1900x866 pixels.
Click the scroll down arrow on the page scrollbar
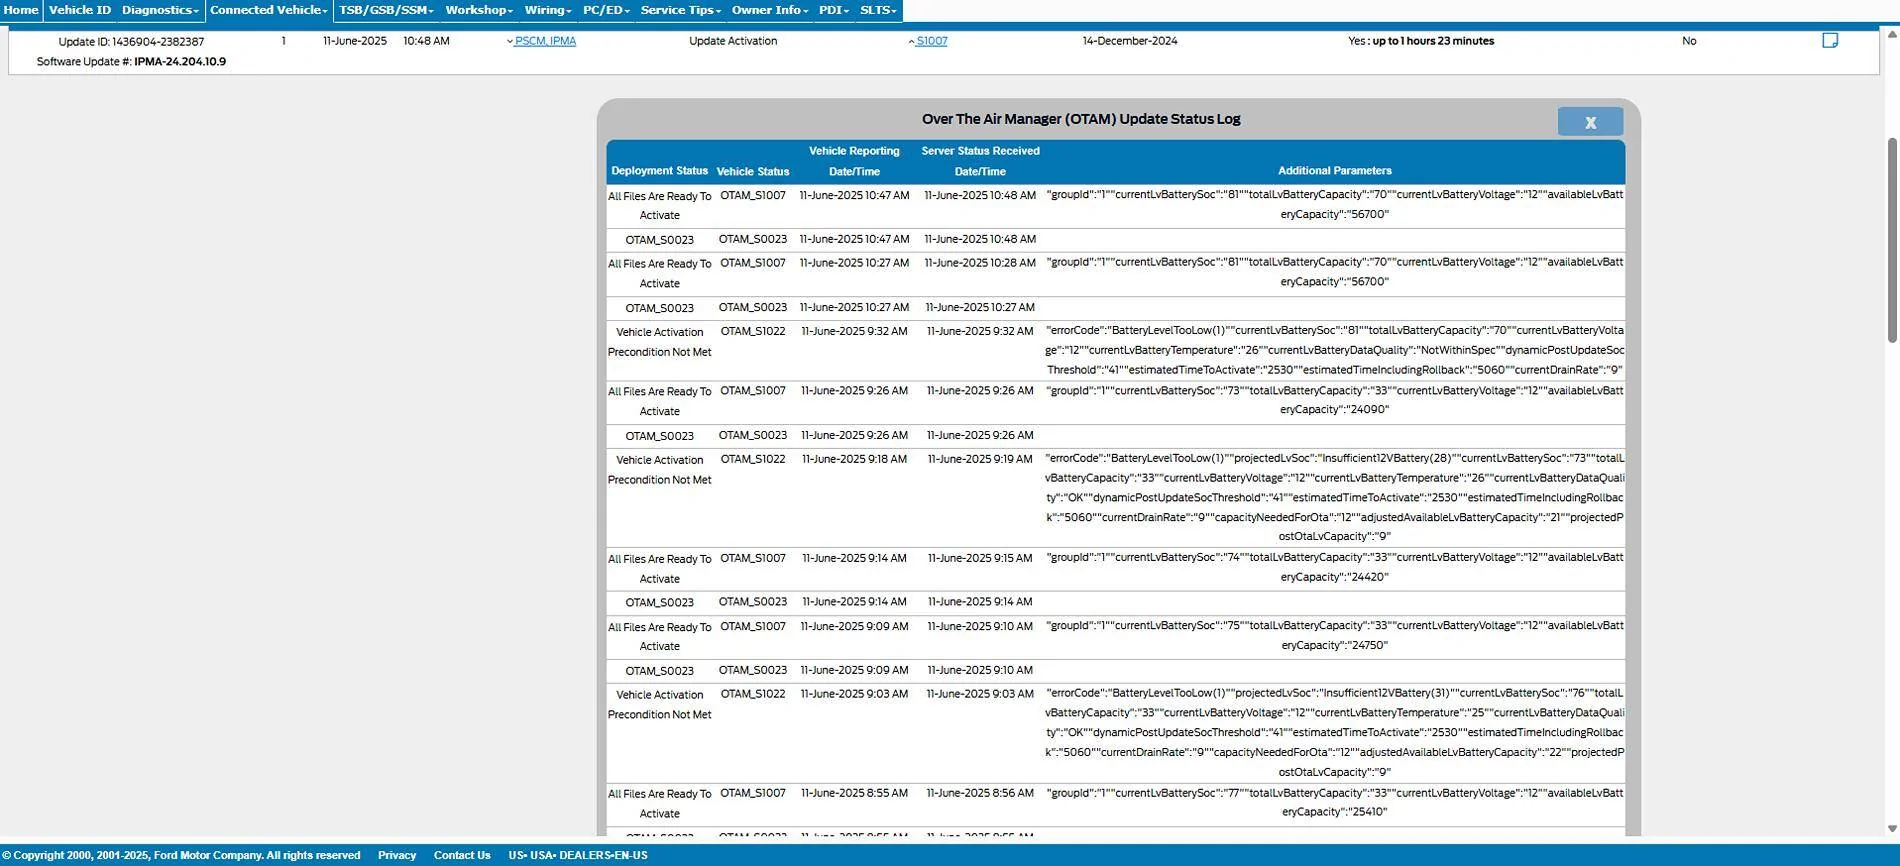[1891, 828]
